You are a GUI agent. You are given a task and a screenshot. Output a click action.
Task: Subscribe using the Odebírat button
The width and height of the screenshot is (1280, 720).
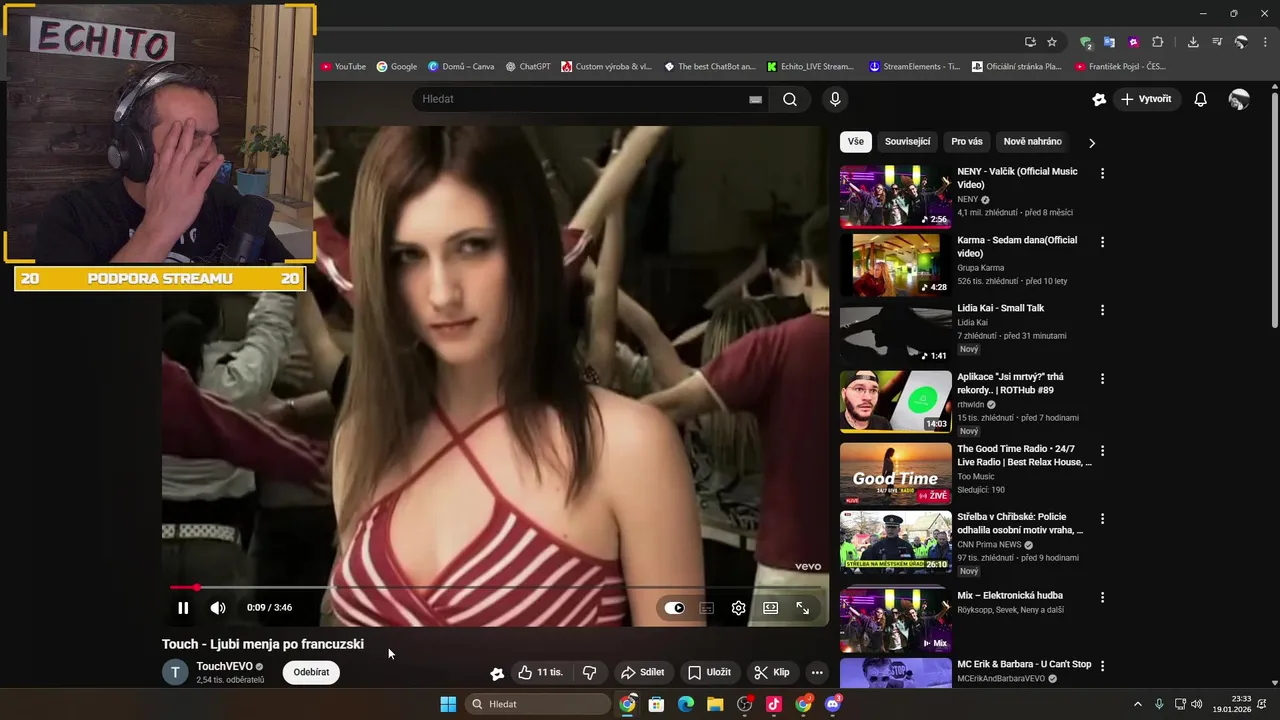tap(311, 672)
